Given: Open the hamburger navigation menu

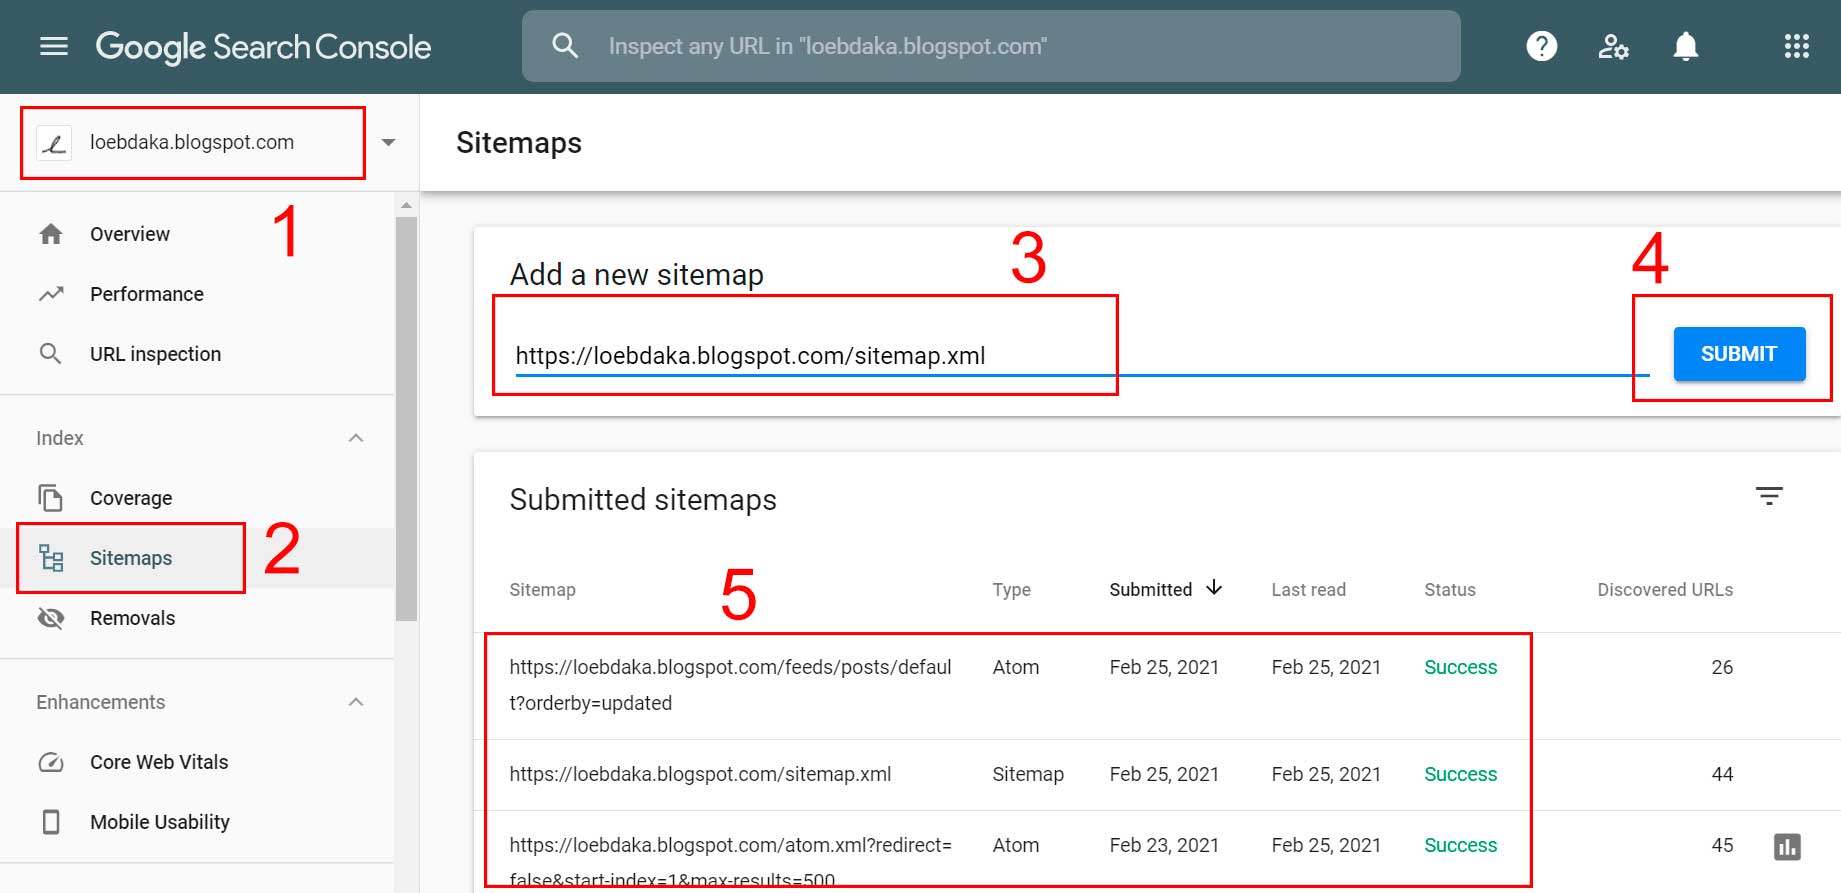Looking at the screenshot, I should (54, 46).
